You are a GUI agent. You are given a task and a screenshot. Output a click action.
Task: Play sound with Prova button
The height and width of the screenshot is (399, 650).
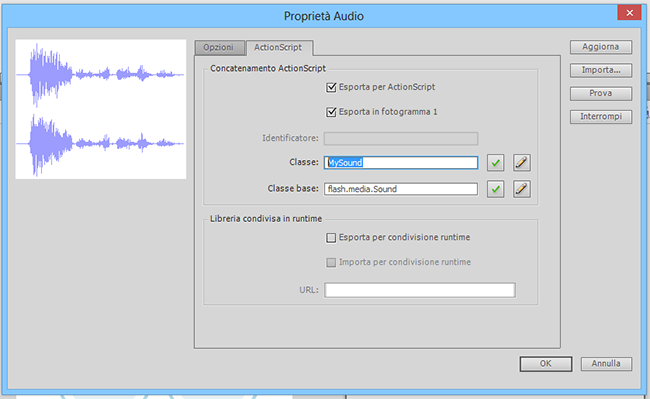601,93
